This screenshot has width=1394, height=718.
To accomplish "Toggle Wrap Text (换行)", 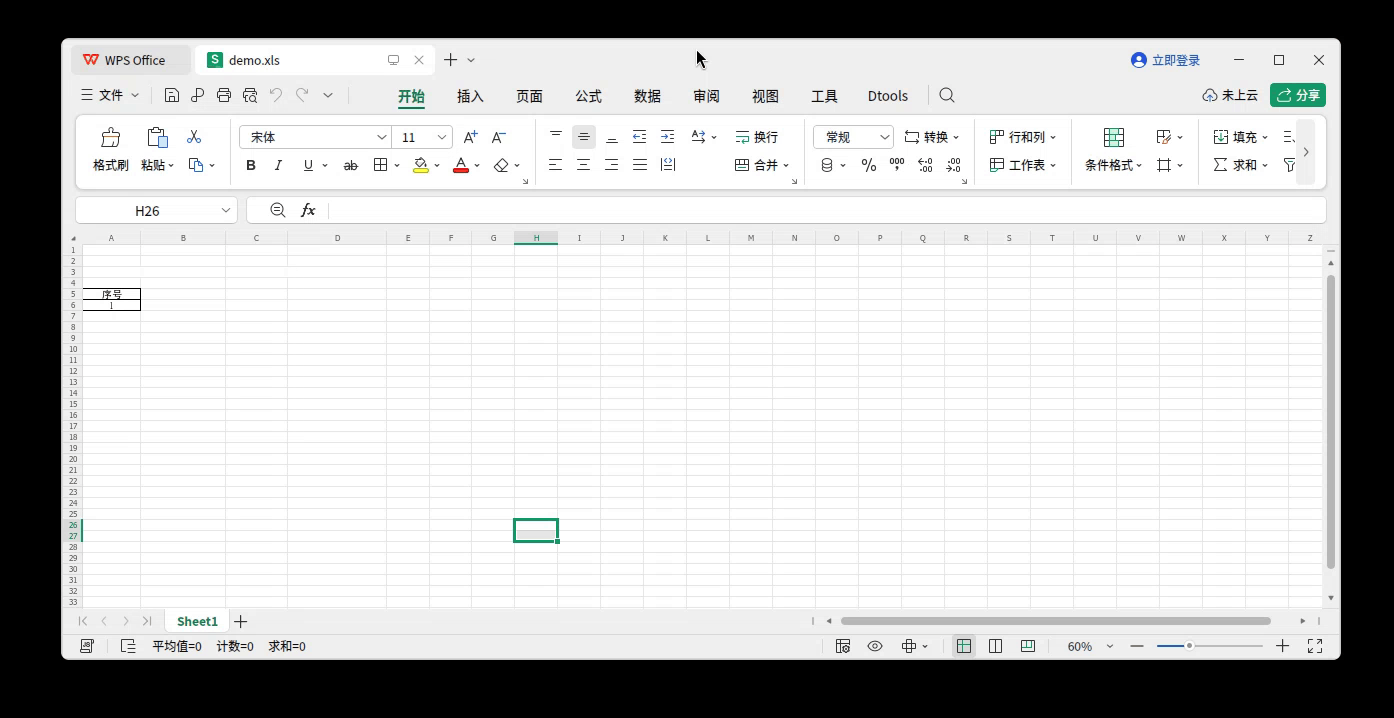I will (x=756, y=137).
